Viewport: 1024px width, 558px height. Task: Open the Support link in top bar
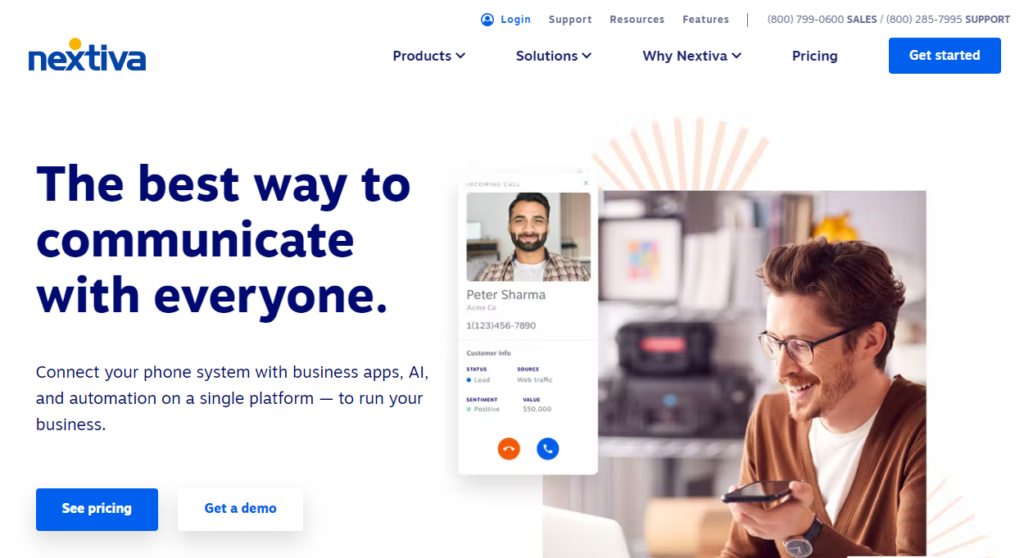tap(570, 20)
